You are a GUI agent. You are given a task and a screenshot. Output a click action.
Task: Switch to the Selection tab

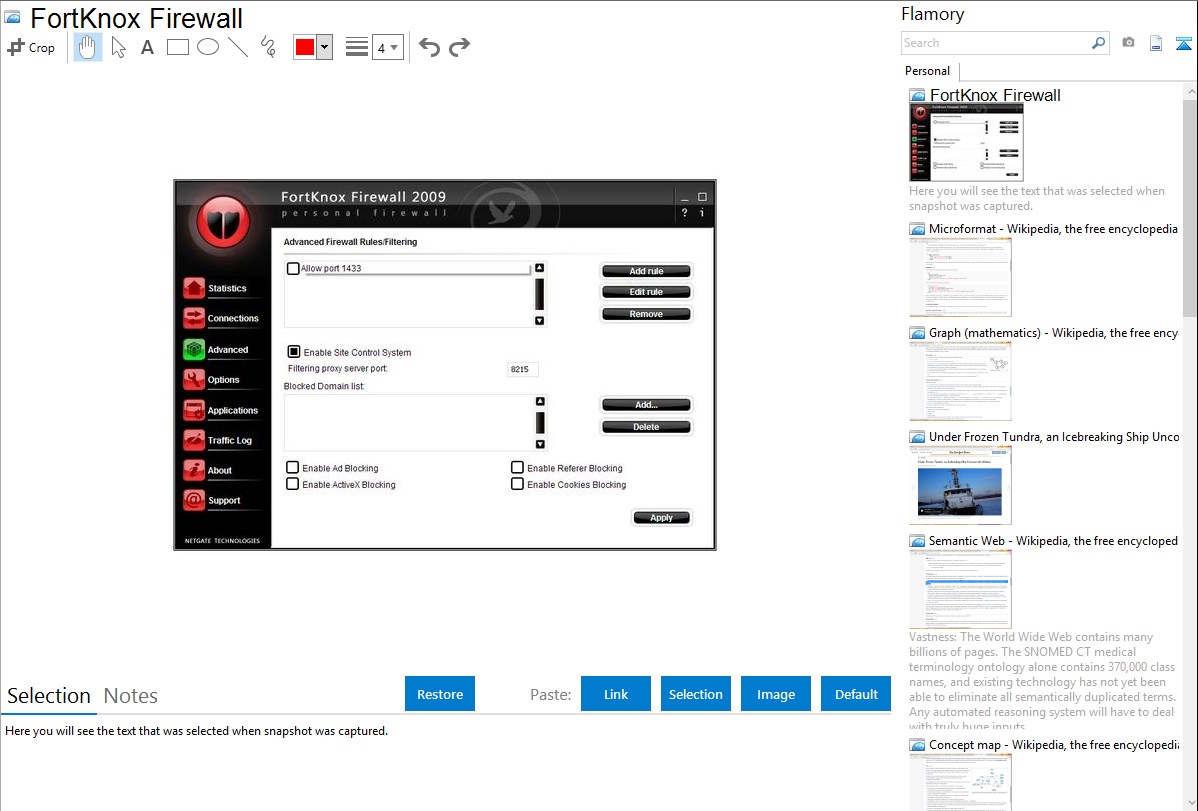[49, 696]
